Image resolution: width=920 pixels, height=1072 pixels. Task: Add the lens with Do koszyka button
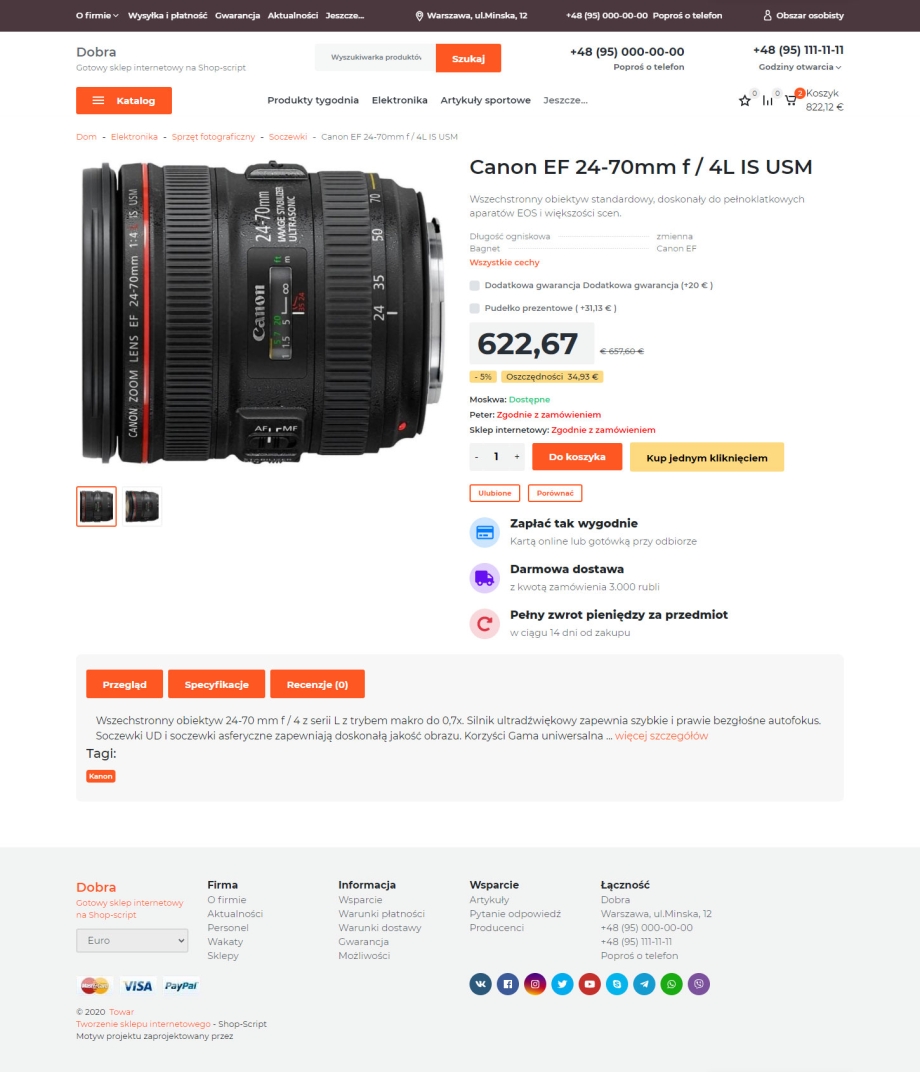pos(577,457)
